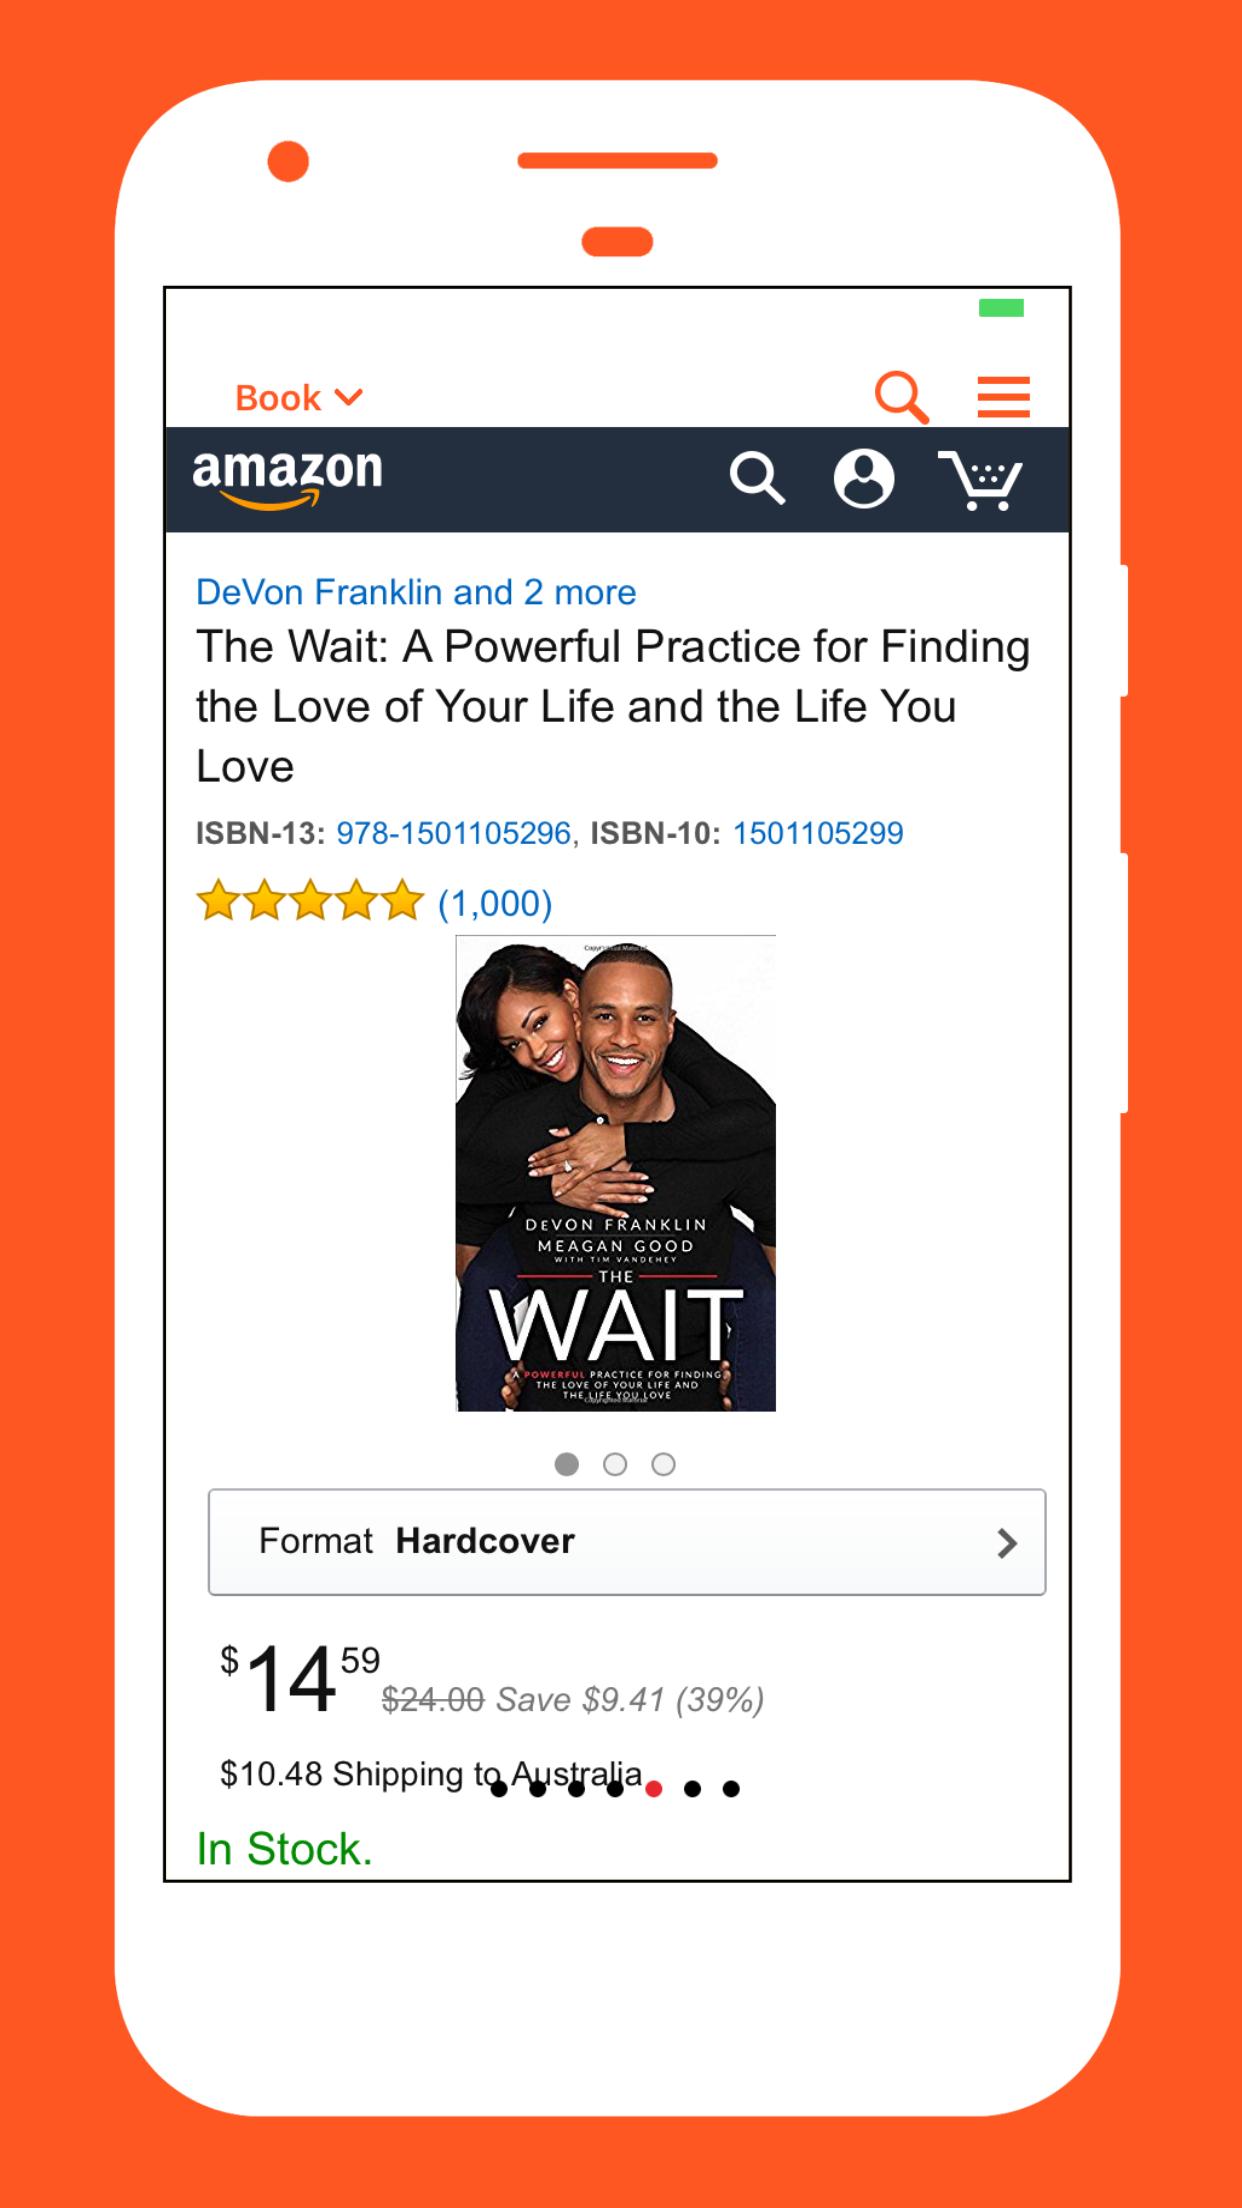Click the ISBN-13 978-1501105296 link
Image resolution: width=1242 pixels, height=2208 pixels.
tap(453, 833)
